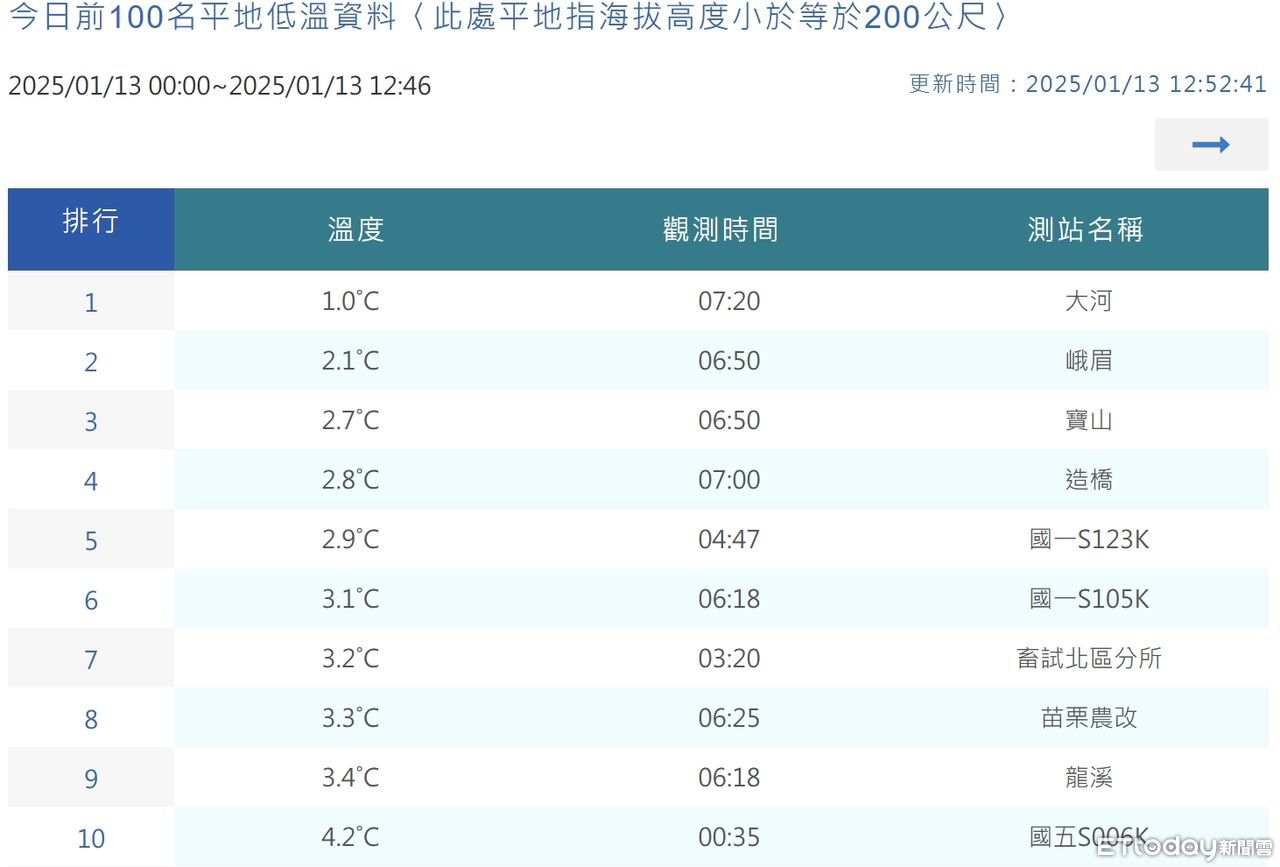The width and height of the screenshot is (1280, 867).
Task: Click the 1.0°C temperature cell
Action: coord(351,301)
